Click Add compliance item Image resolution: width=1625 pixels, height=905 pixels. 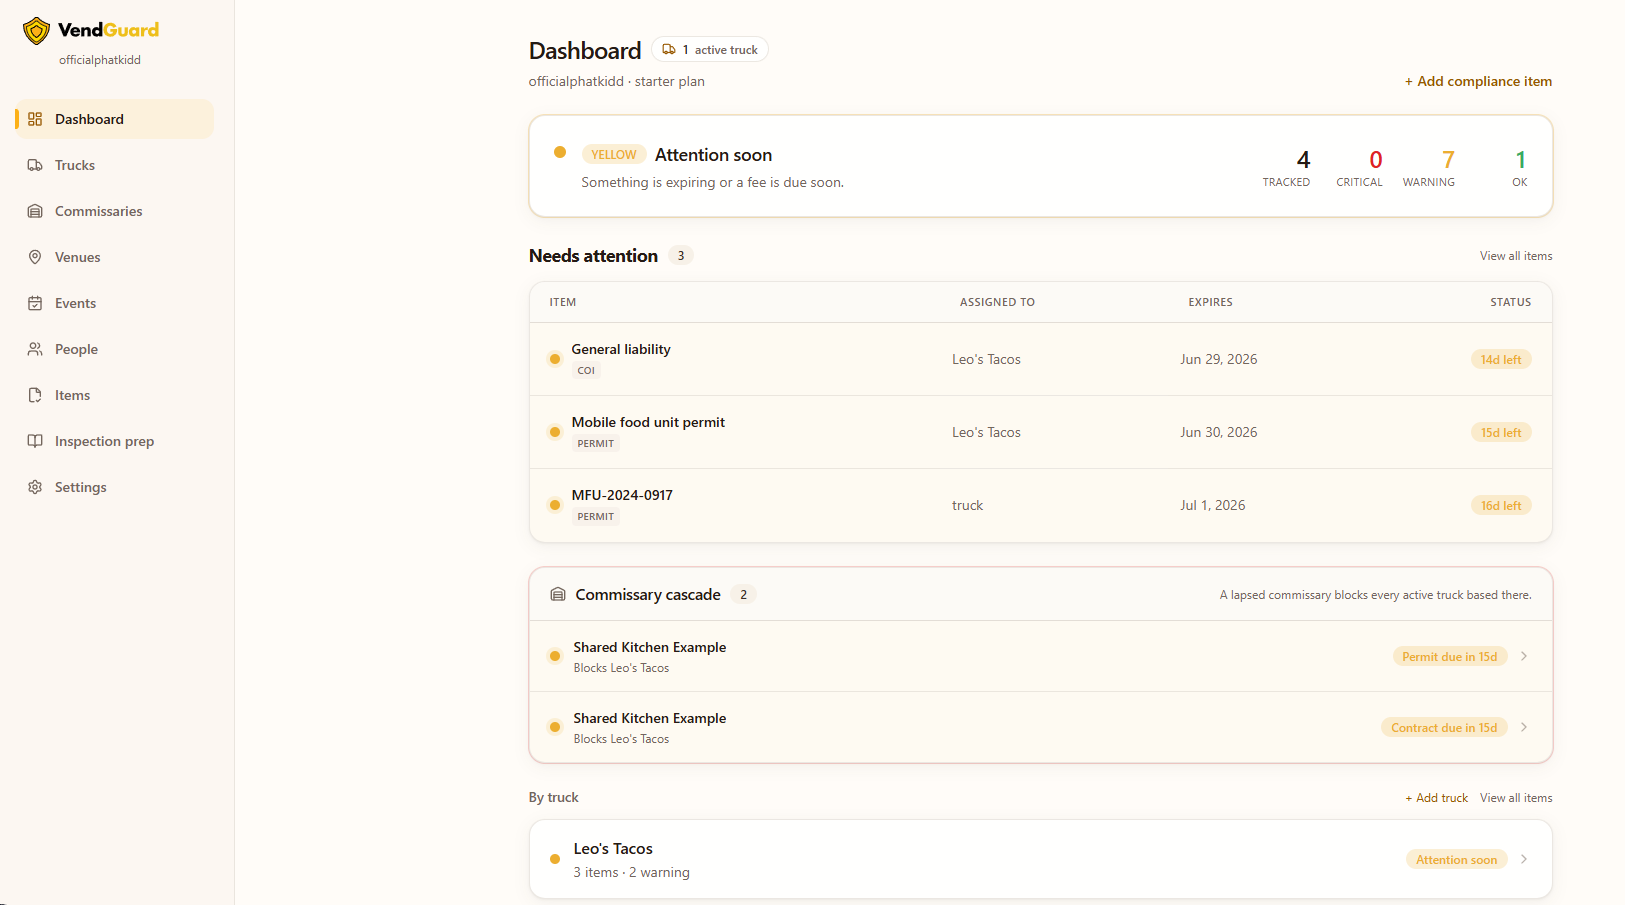pyautogui.click(x=1478, y=81)
